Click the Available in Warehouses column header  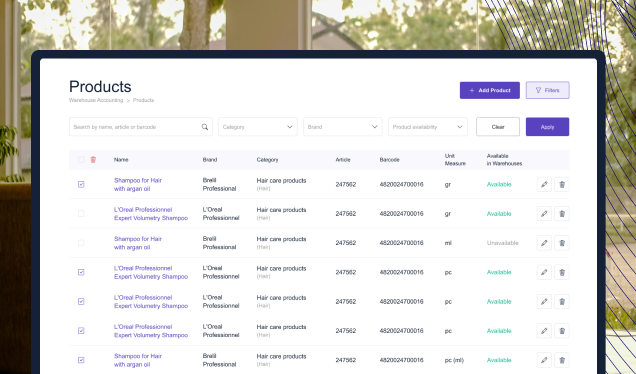point(504,160)
